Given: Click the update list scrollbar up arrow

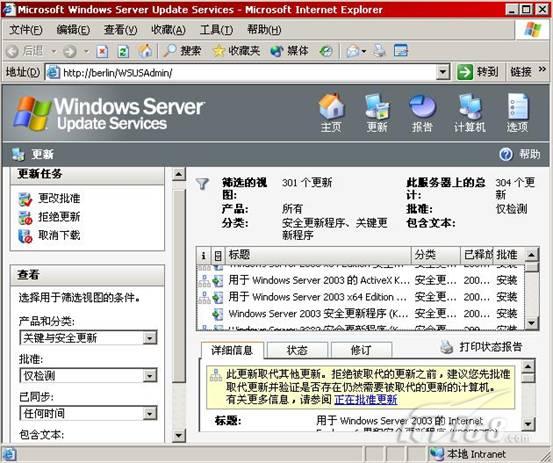Looking at the screenshot, I should (532, 255).
